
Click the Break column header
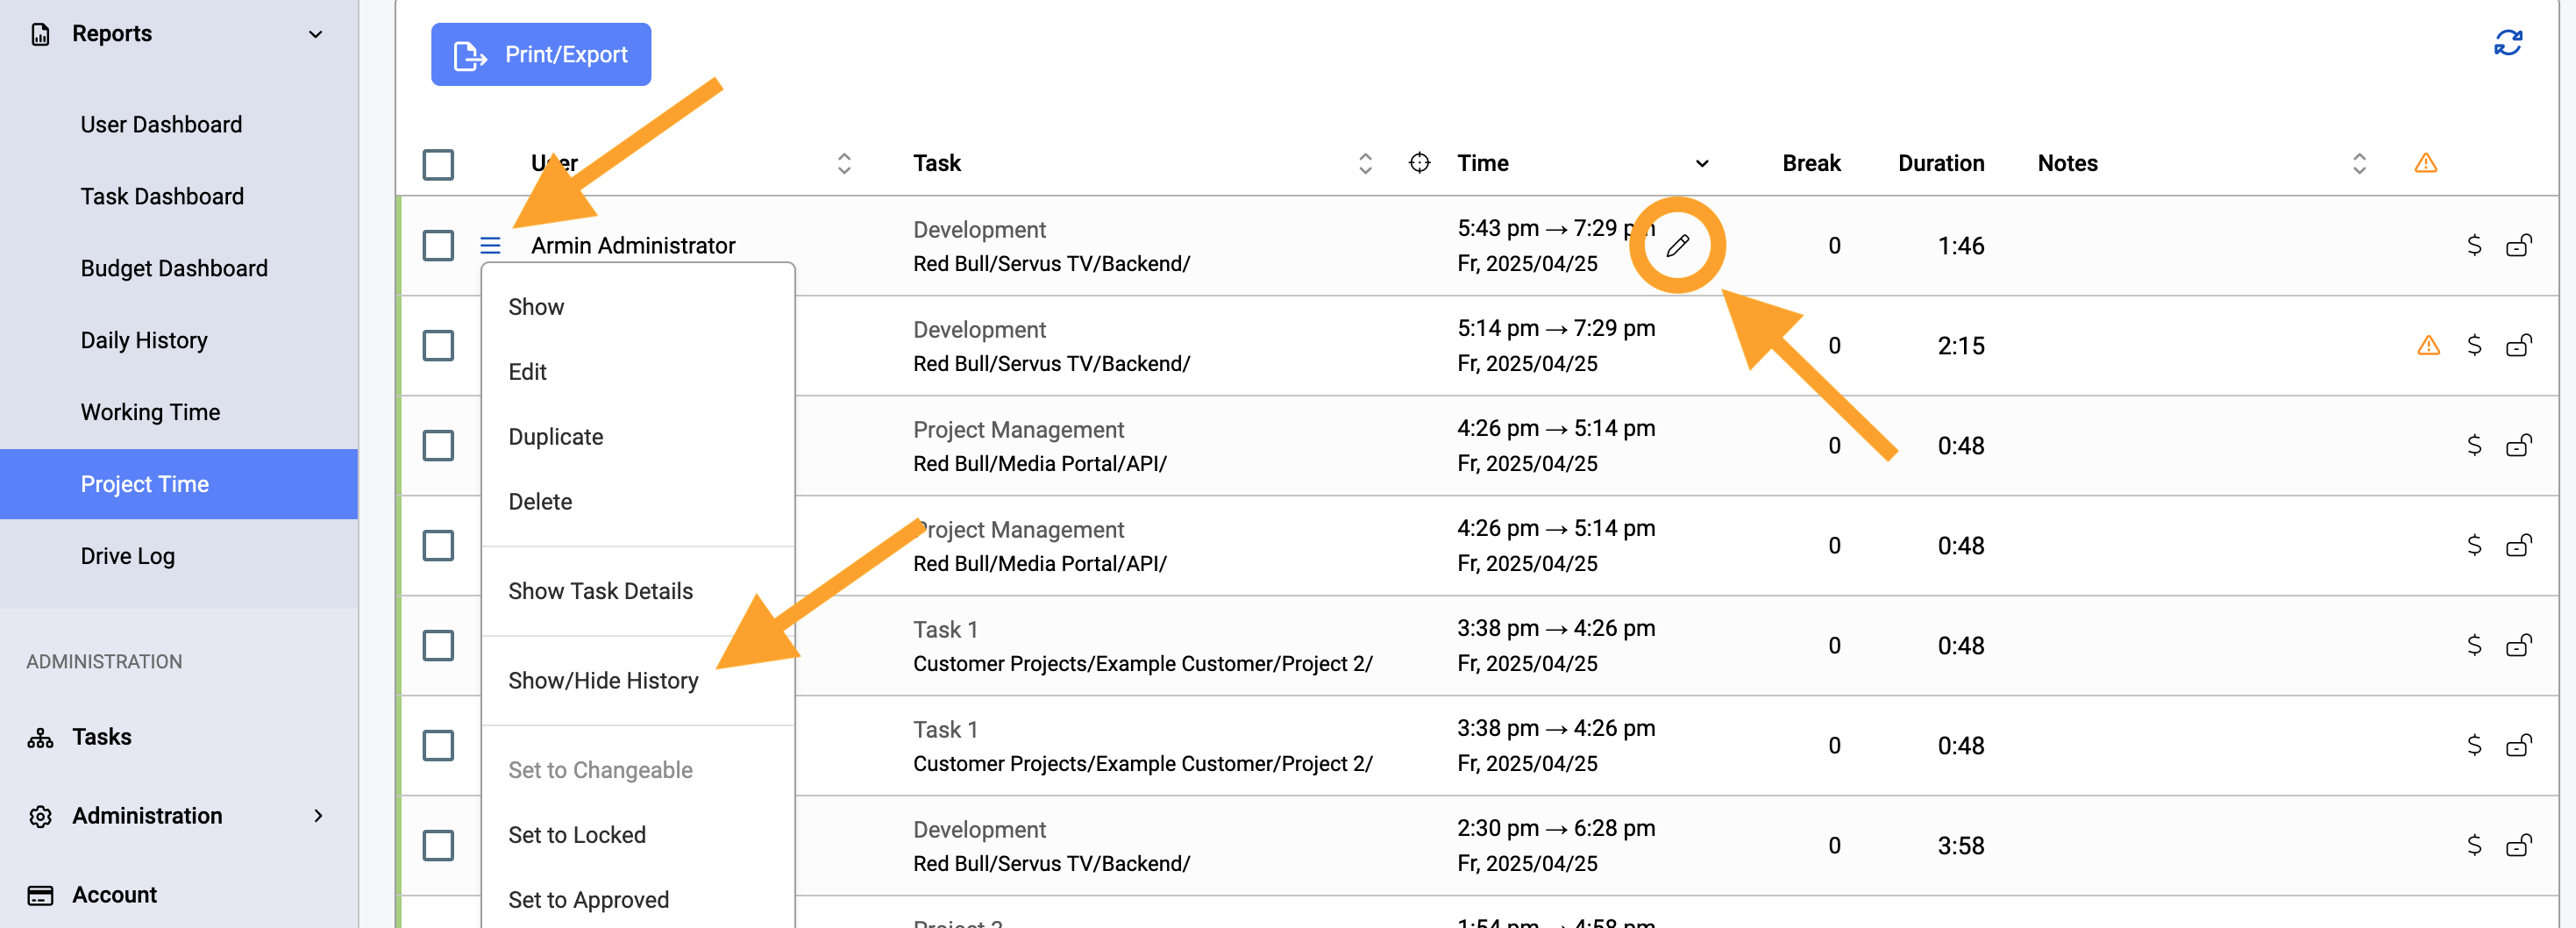pos(1811,163)
